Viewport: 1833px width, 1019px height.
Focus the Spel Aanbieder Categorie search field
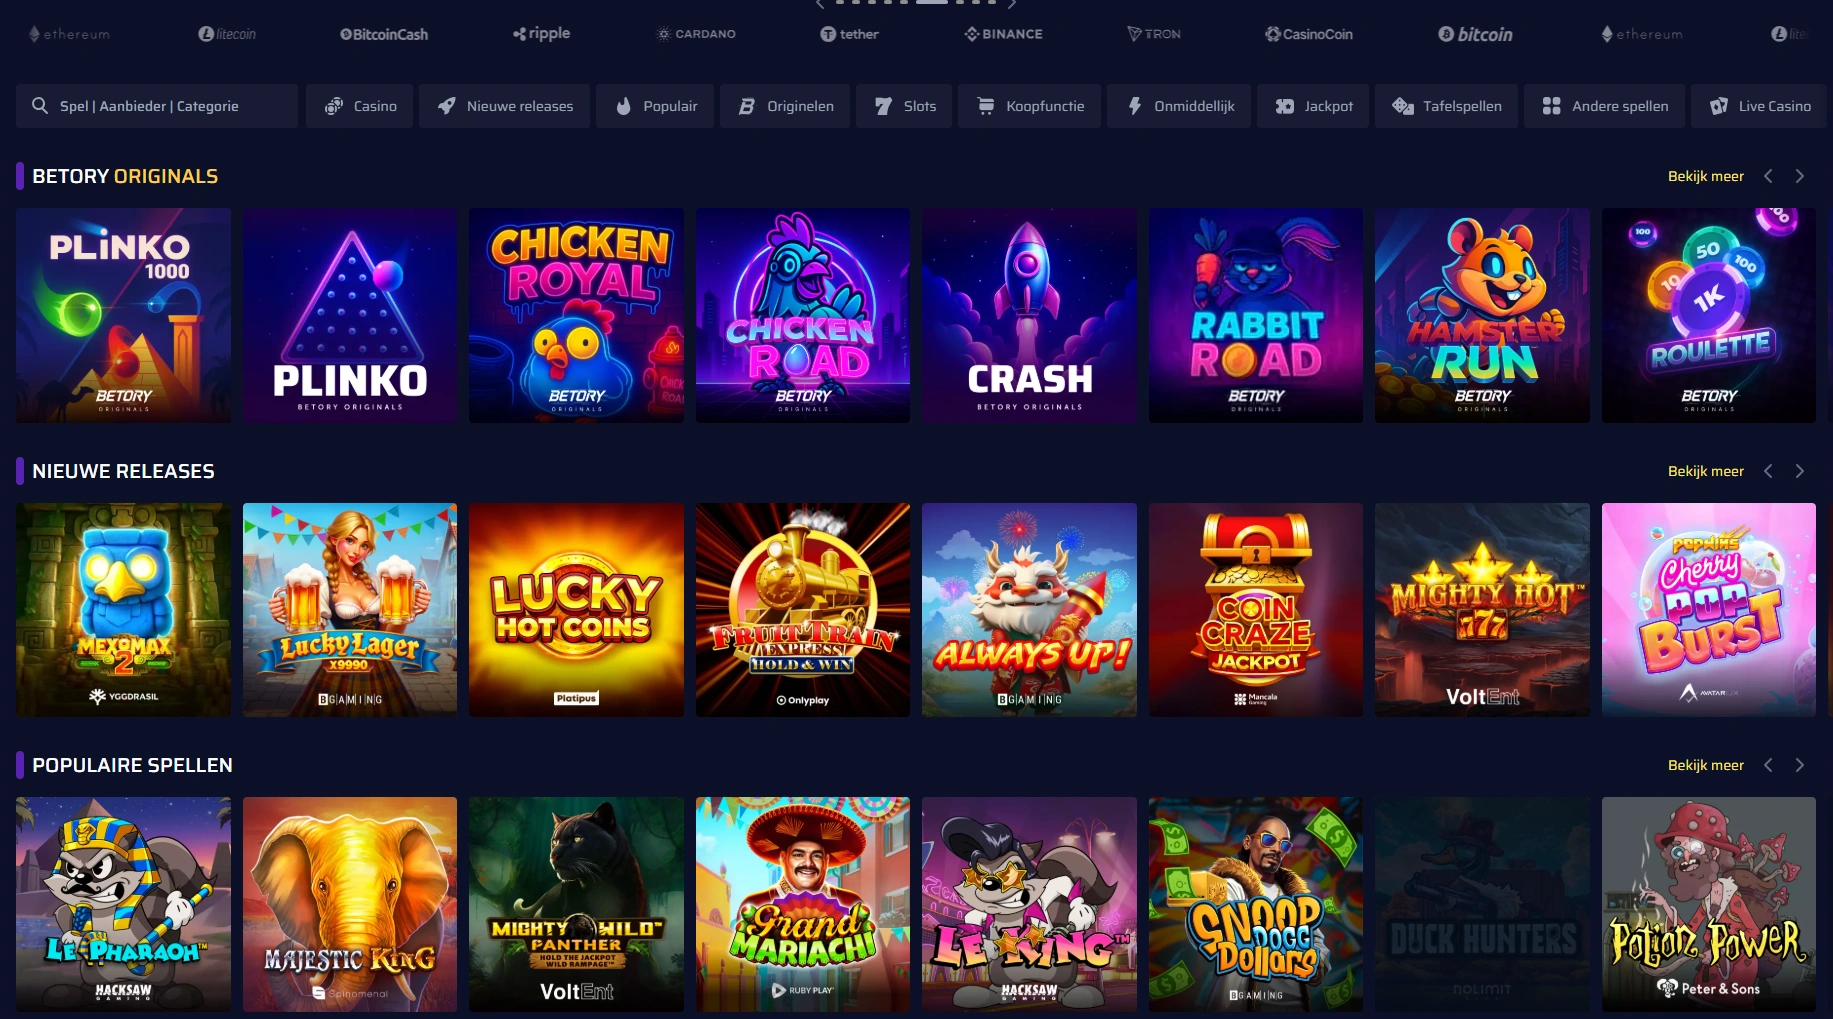coord(157,106)
